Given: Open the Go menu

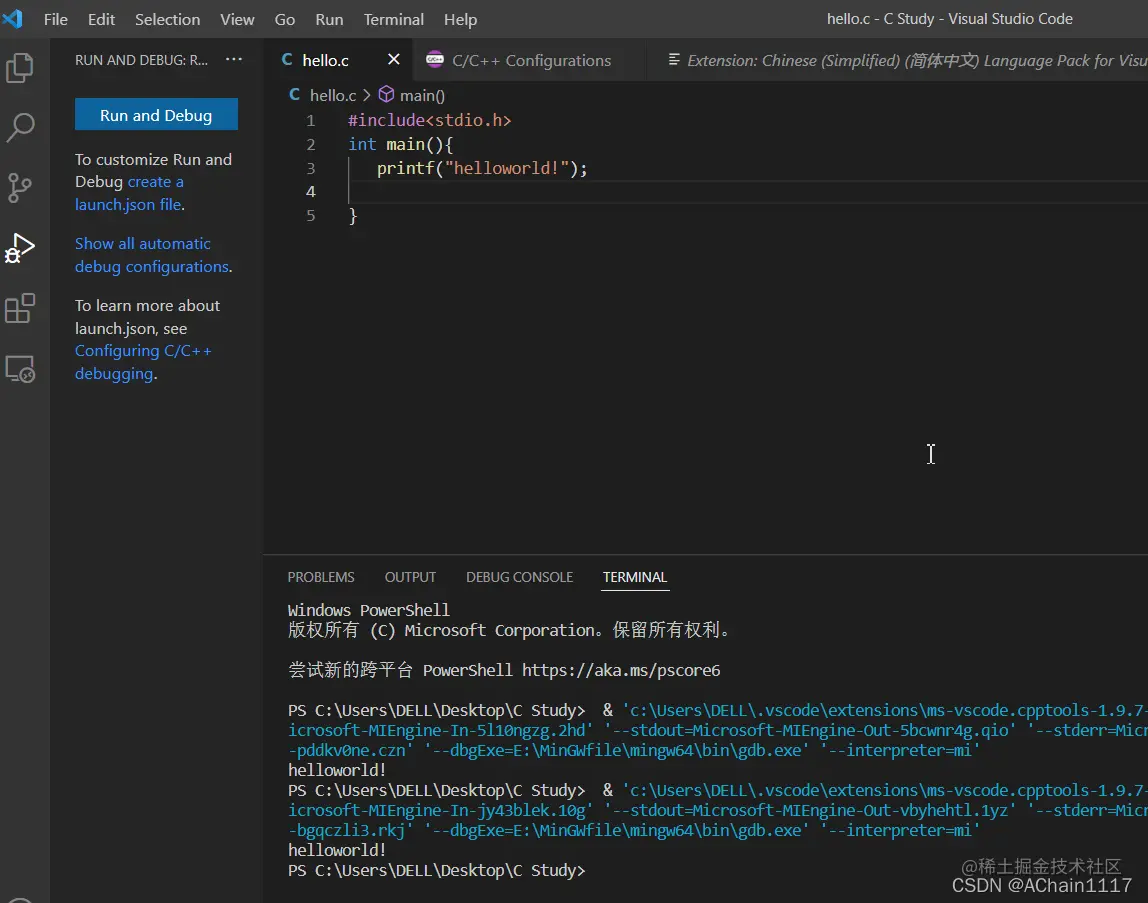Looking at the screenshot, I should point(285,19).
